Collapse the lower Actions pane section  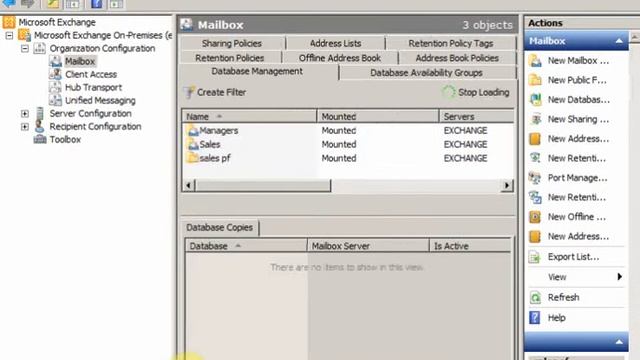(x=619, y=342)
